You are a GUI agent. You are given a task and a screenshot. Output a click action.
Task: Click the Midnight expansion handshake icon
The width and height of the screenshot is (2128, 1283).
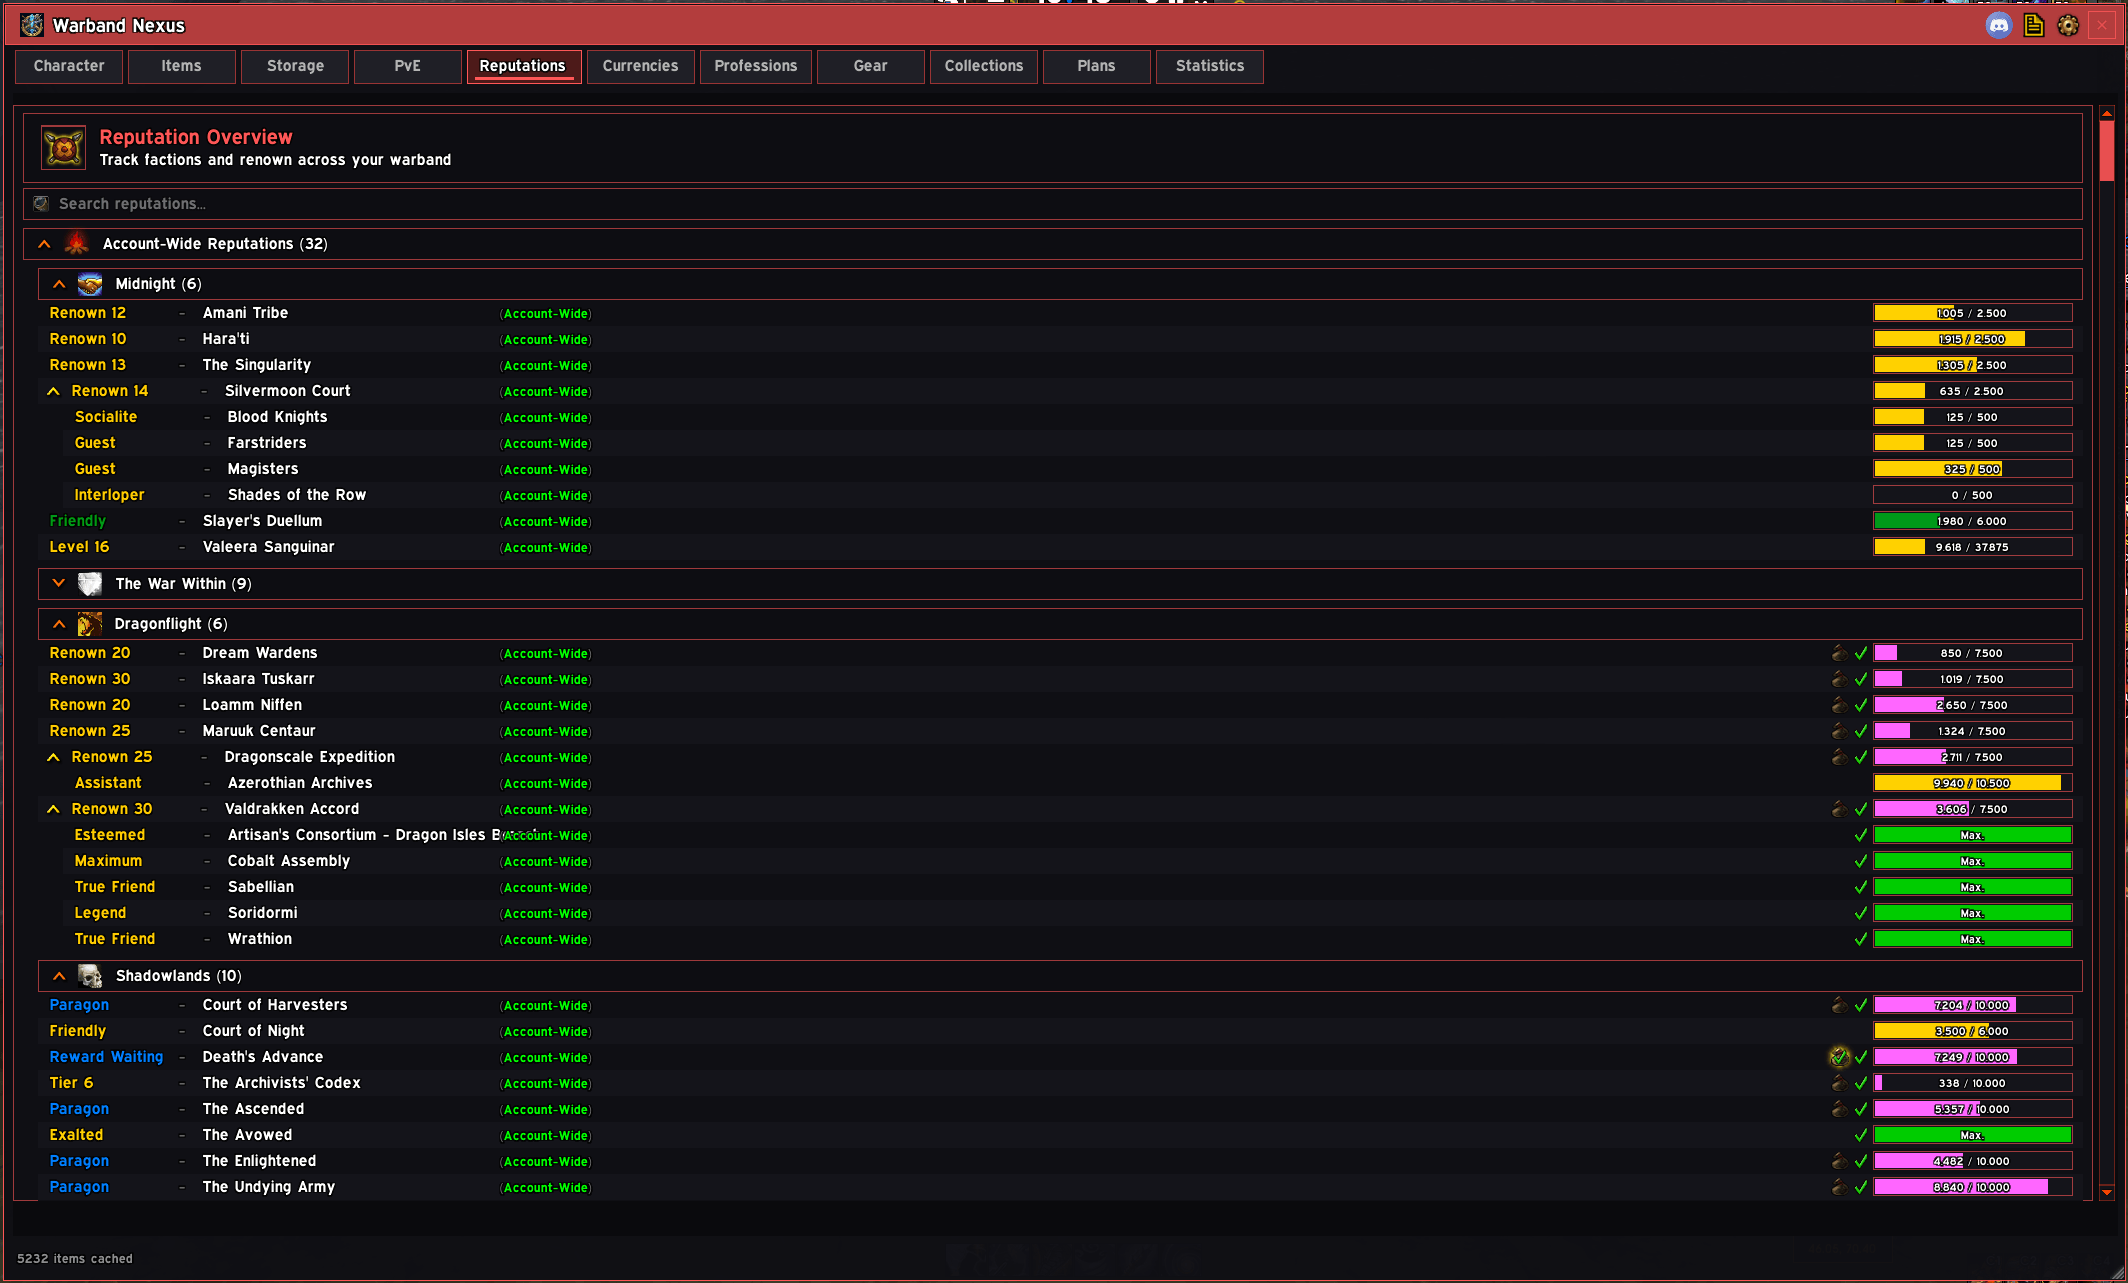coord(90,284)
